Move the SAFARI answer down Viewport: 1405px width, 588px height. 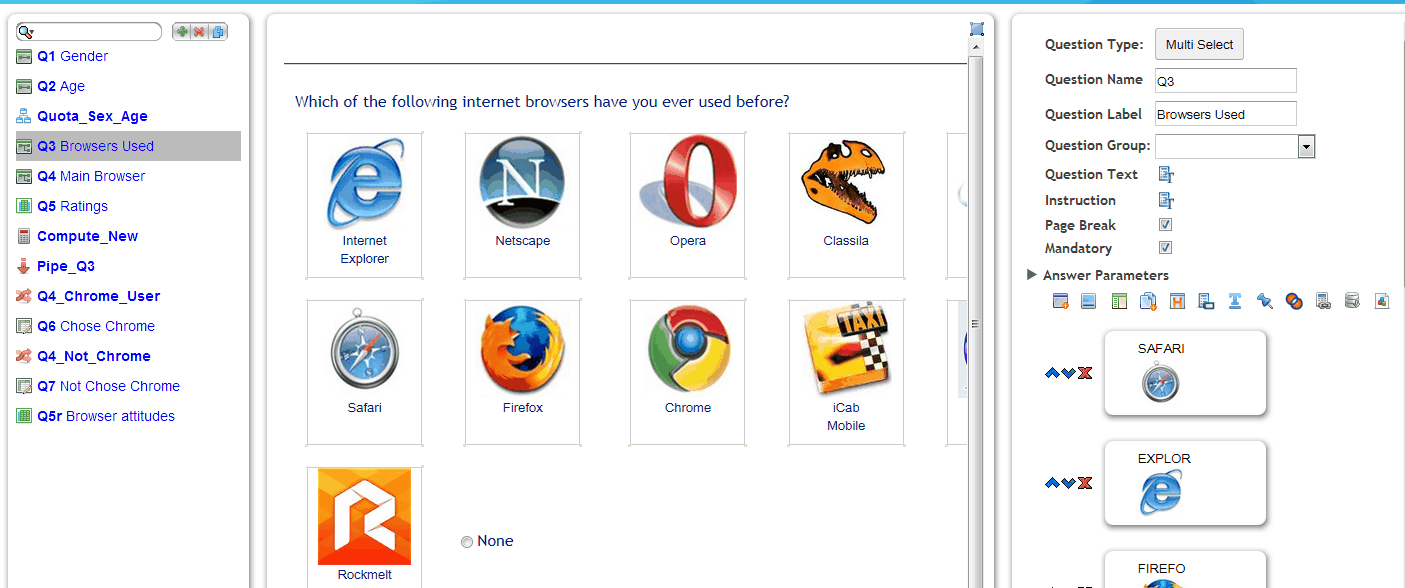coord(1068,373)
